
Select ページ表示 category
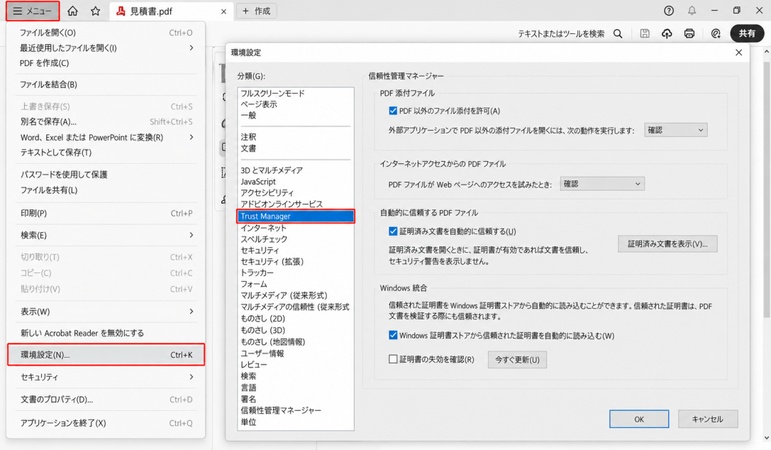[259, 104]
